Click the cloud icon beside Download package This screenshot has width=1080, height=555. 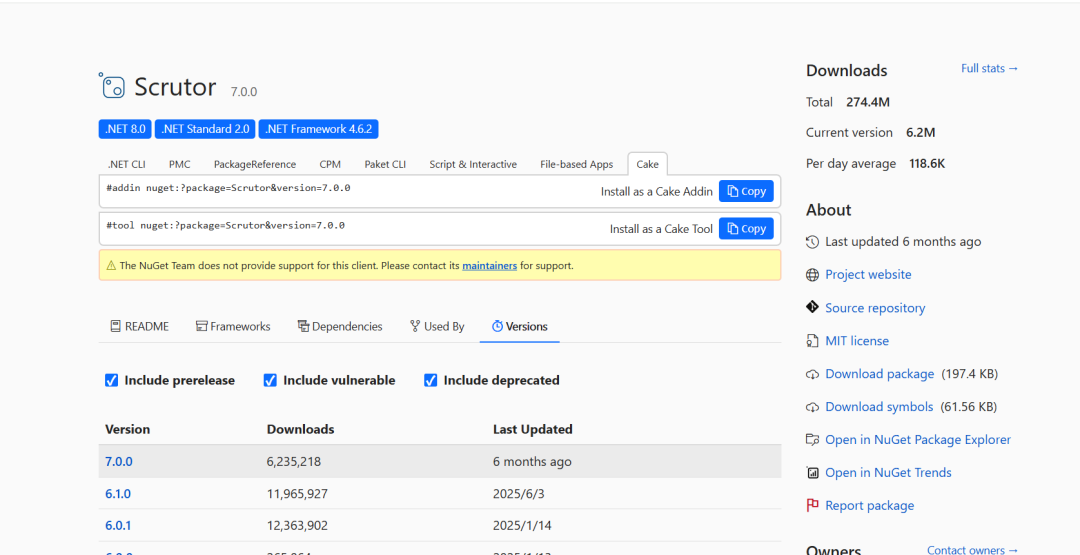tap(813, 374)
